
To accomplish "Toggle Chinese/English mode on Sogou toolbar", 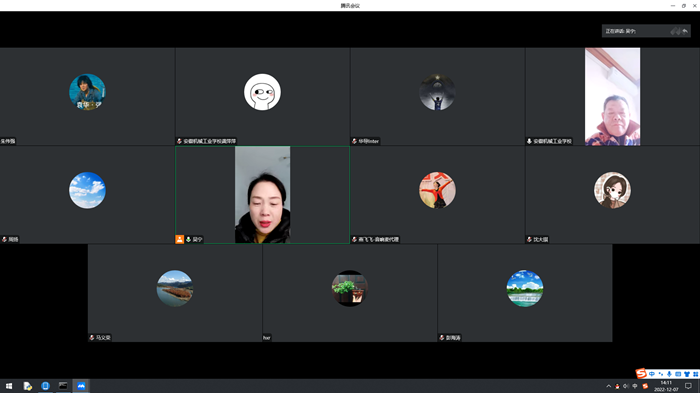I will (x=652, y=374).
